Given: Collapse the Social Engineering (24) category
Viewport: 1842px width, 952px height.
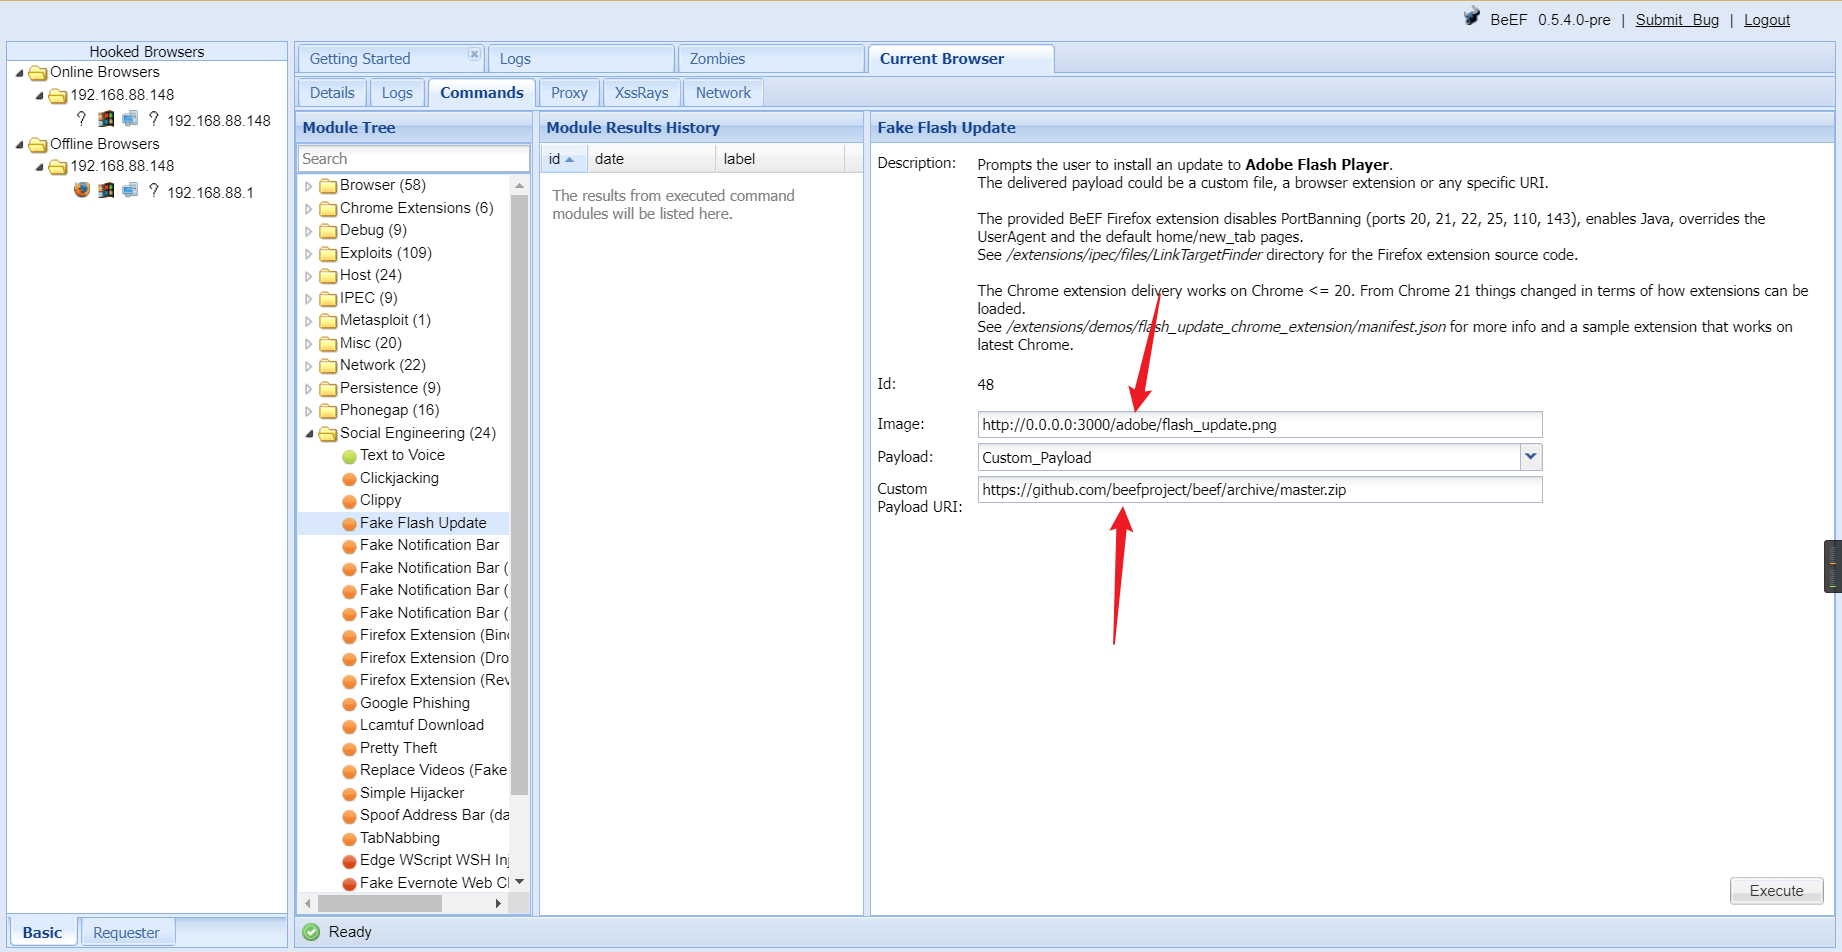Looking at the screenshot, I should (309, 434).
